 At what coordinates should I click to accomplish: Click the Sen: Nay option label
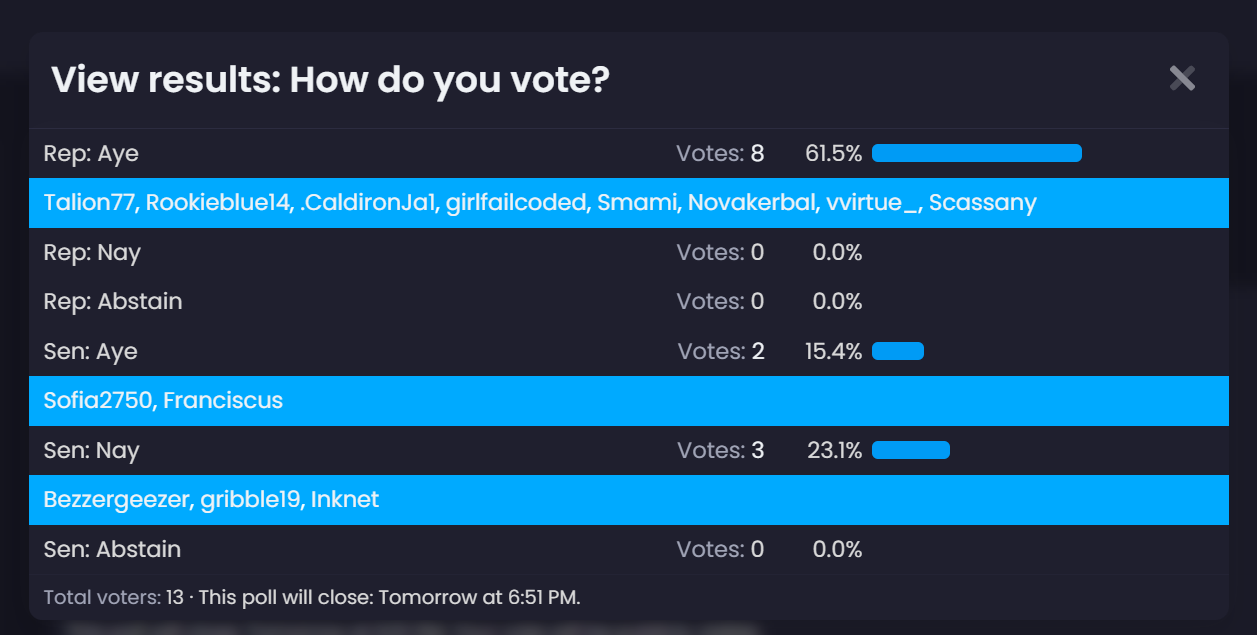[x=92, y=451]
